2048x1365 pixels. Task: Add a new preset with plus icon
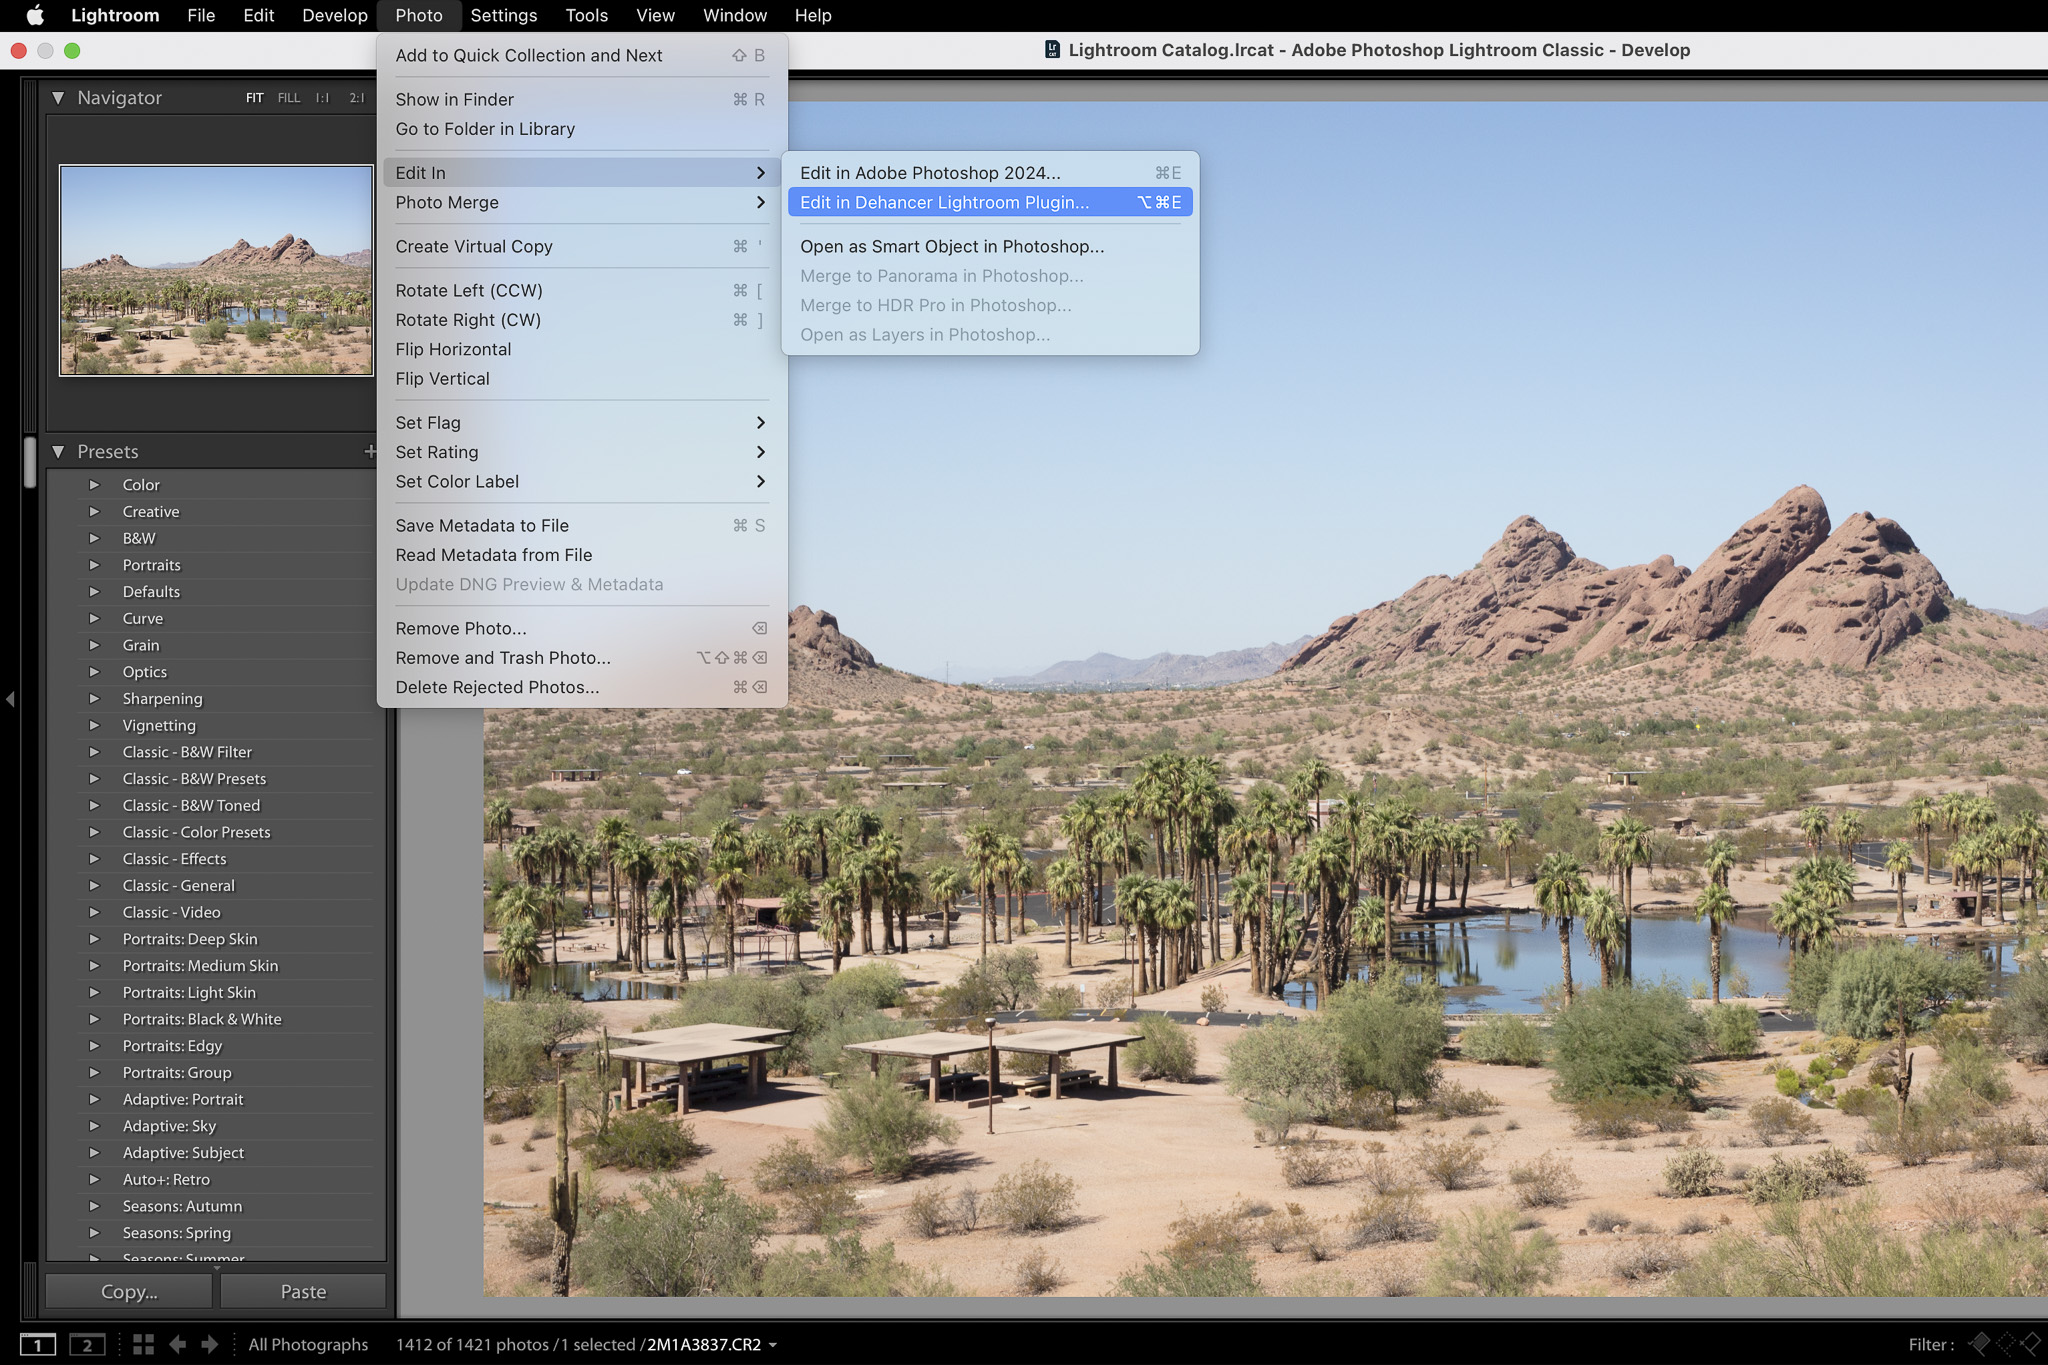370,451
